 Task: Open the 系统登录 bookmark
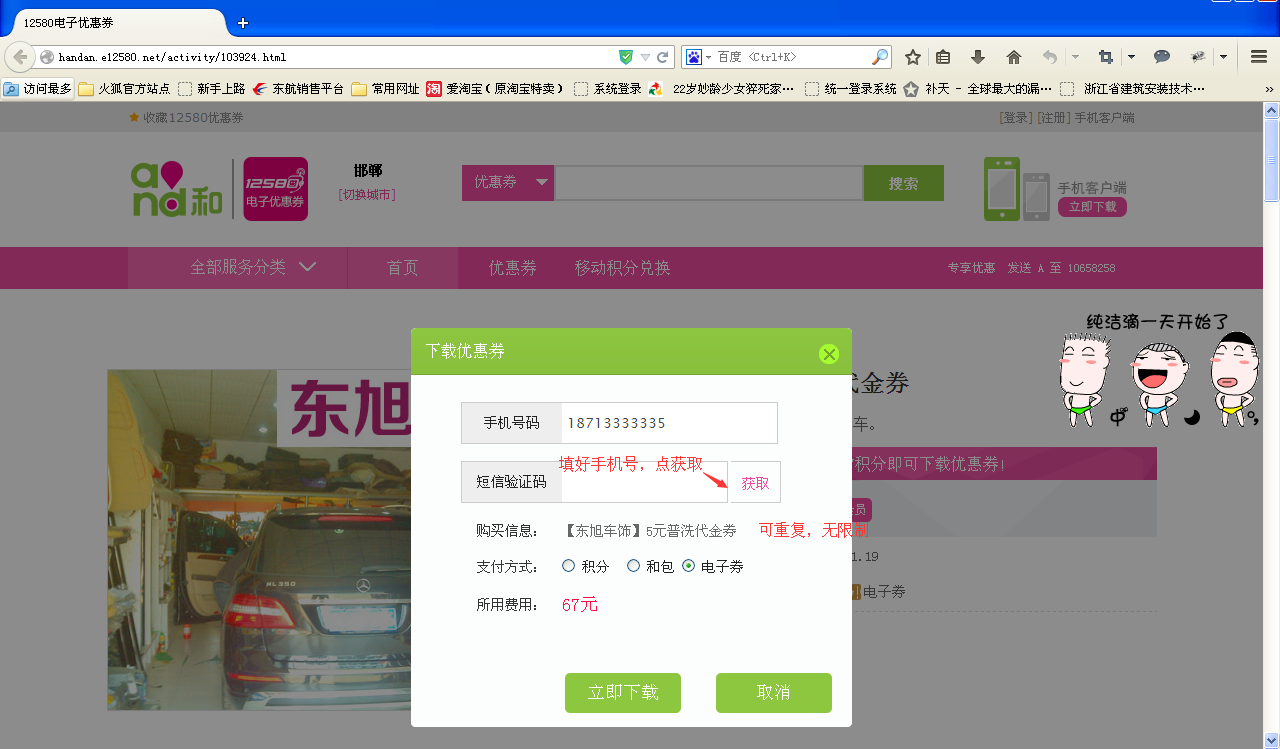coord(609,89)
